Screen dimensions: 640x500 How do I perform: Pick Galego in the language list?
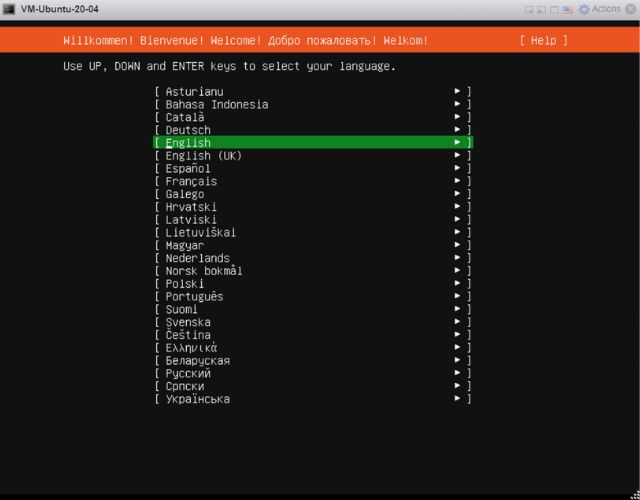coord(313,194)
